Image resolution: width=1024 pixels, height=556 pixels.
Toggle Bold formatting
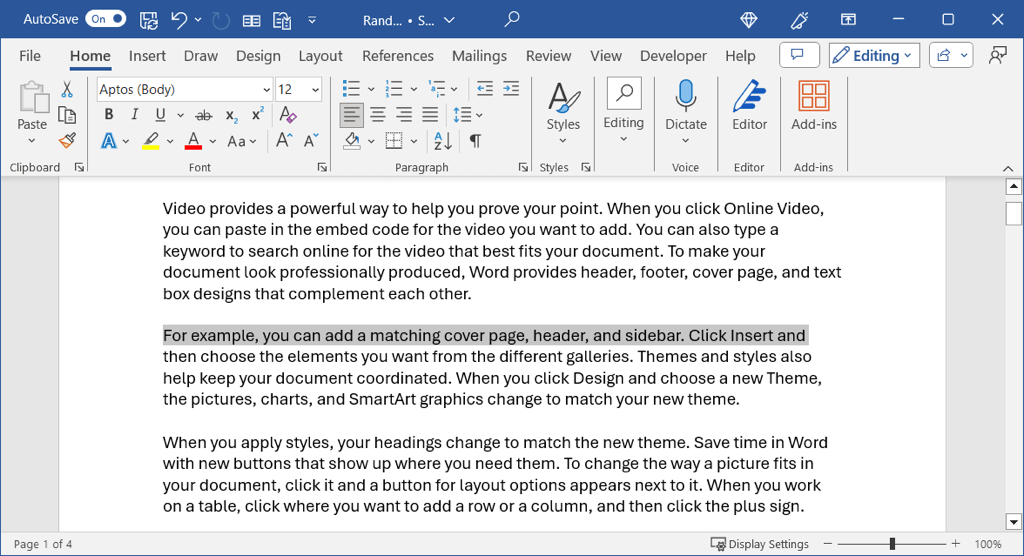(x=109, y=115)
